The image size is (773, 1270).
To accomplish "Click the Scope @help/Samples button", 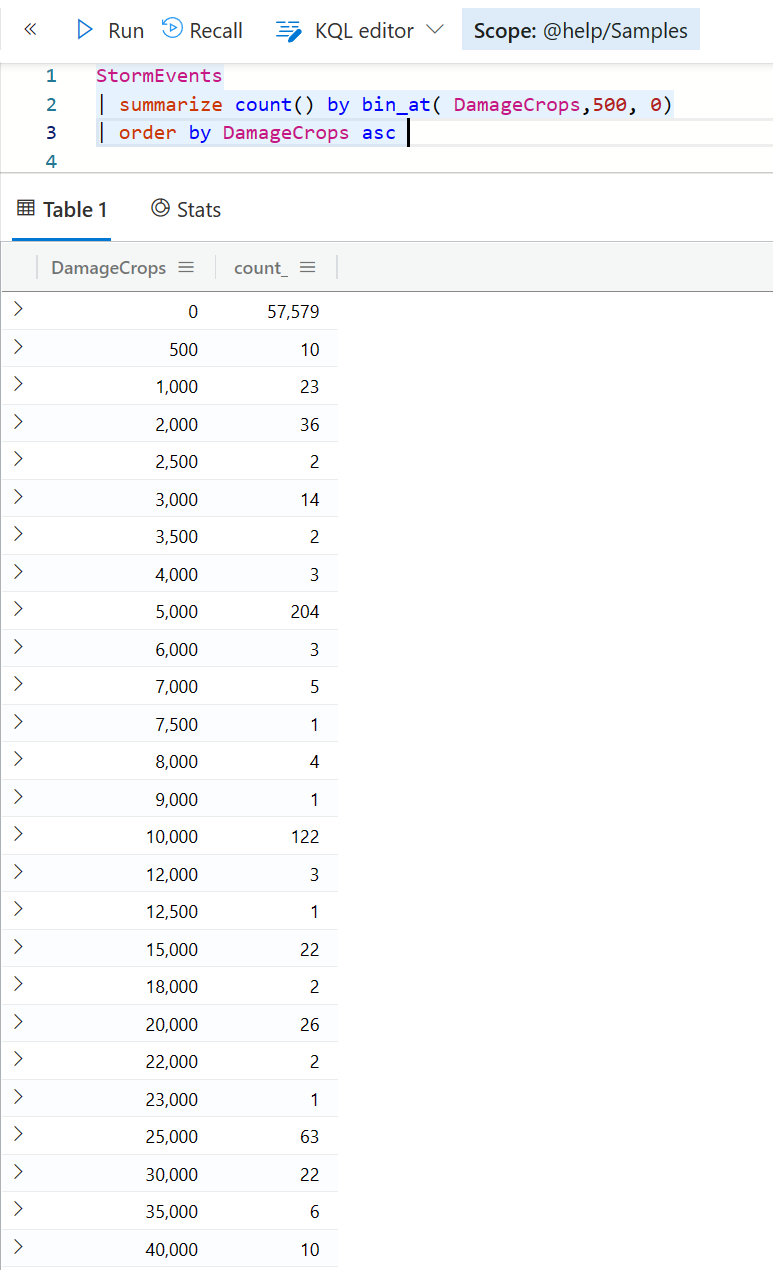I will tap(580, 31).
